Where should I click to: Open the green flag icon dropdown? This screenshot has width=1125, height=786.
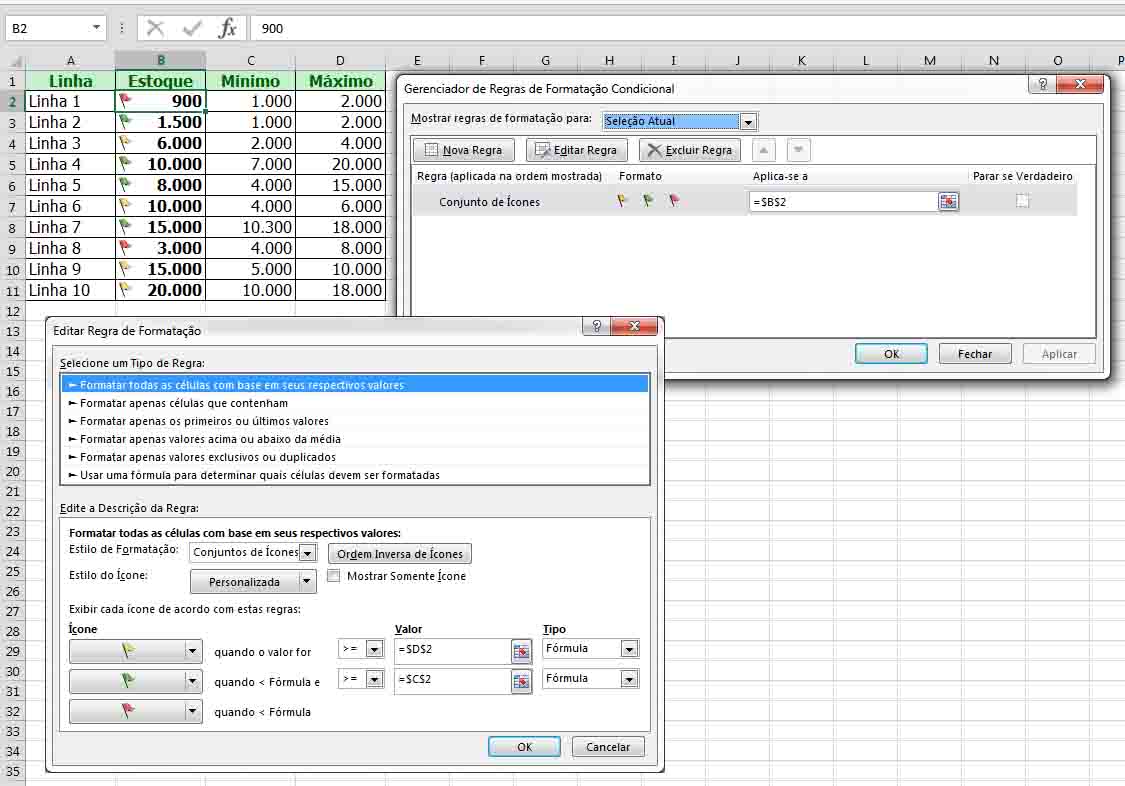[x=192, y=681]
